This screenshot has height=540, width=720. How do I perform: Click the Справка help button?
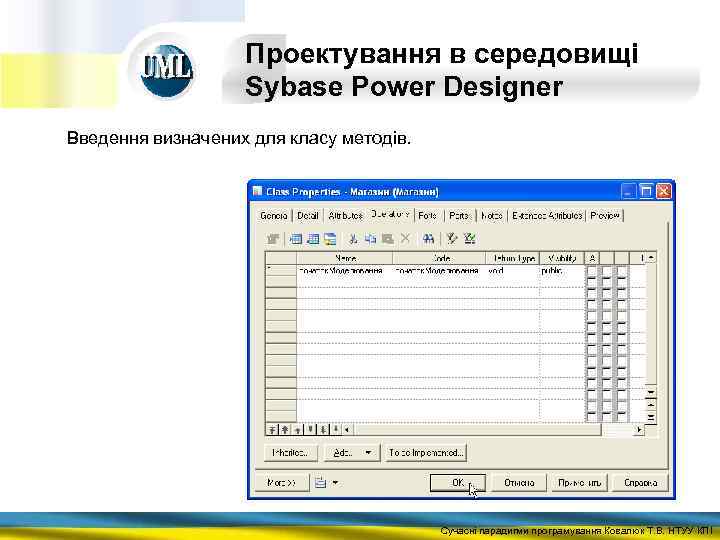[641, 483]
